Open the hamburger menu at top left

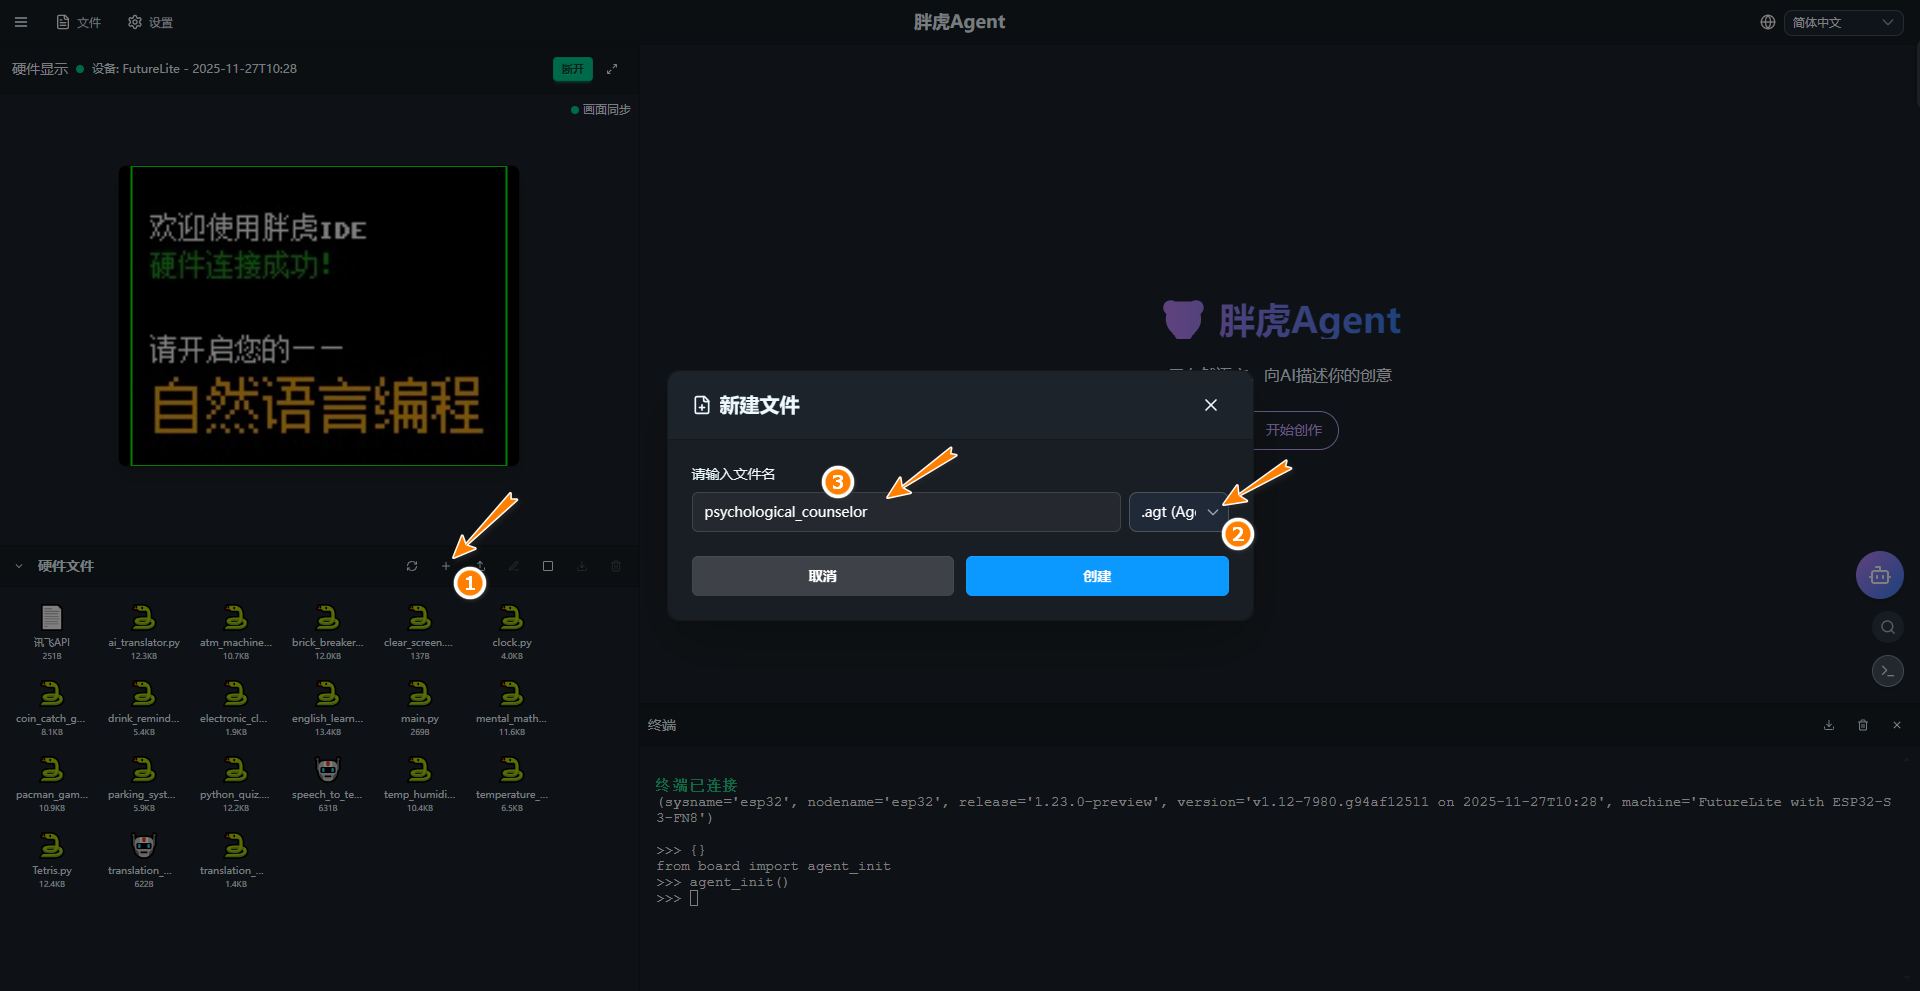[21, 22]
